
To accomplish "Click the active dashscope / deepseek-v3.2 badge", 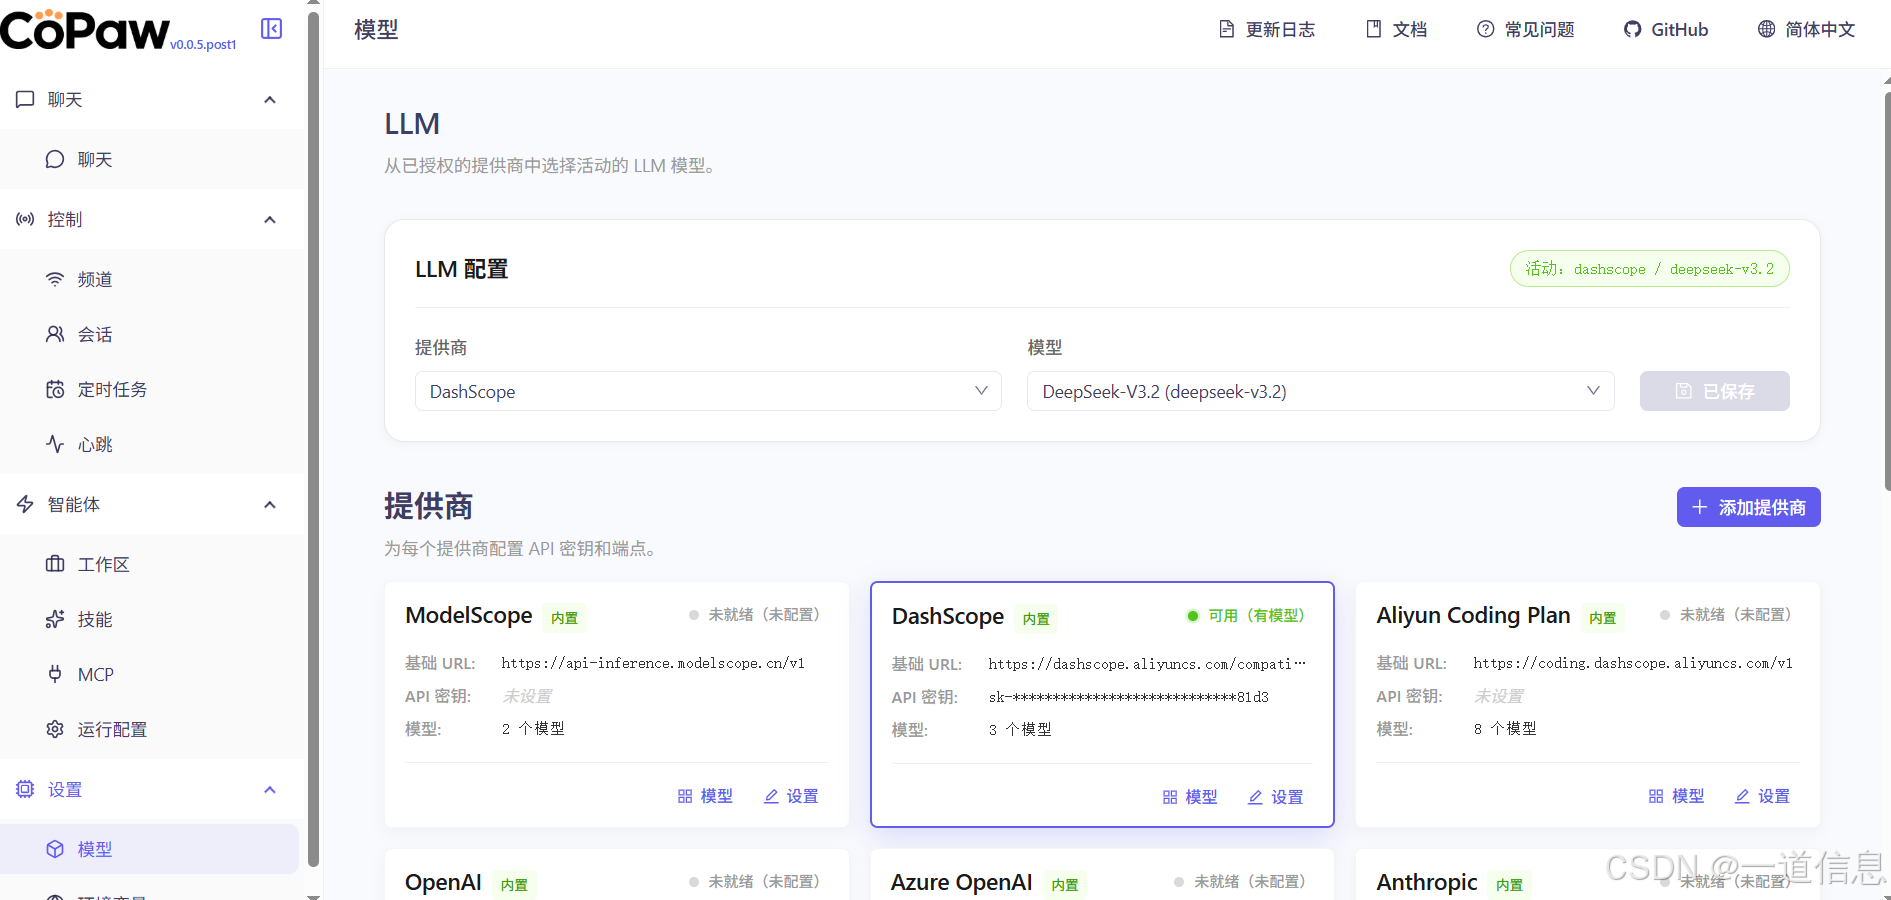I will (1649, 268).
